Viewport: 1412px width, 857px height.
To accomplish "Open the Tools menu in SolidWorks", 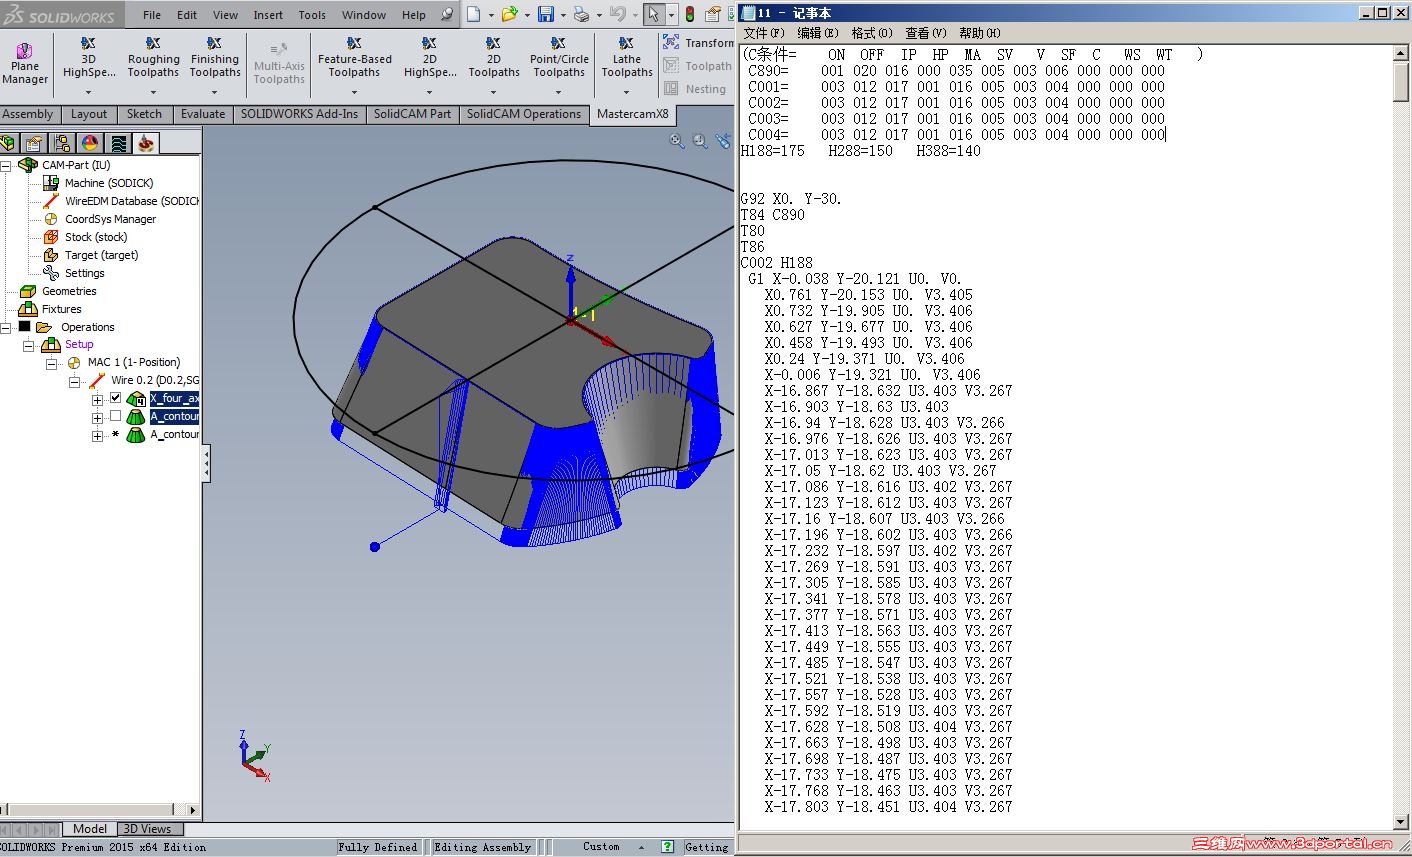I will point(312,15).
